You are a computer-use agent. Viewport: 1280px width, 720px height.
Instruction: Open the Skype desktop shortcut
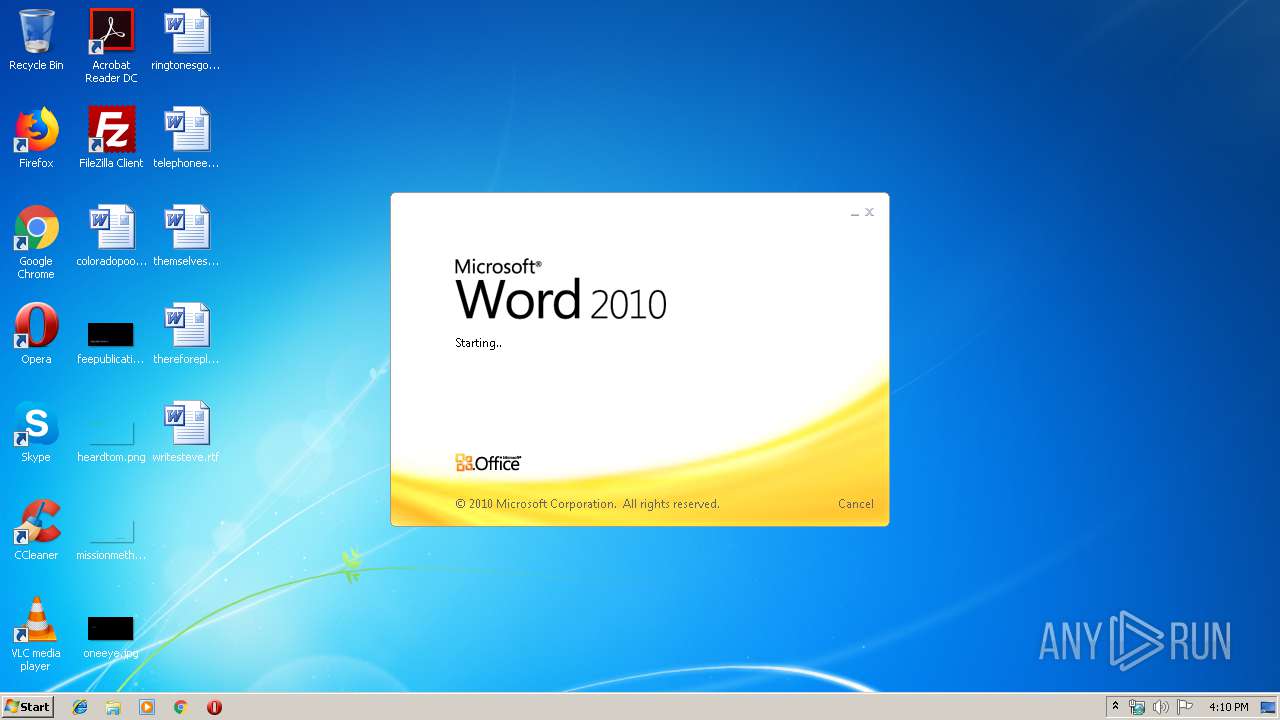pos(36,432)
